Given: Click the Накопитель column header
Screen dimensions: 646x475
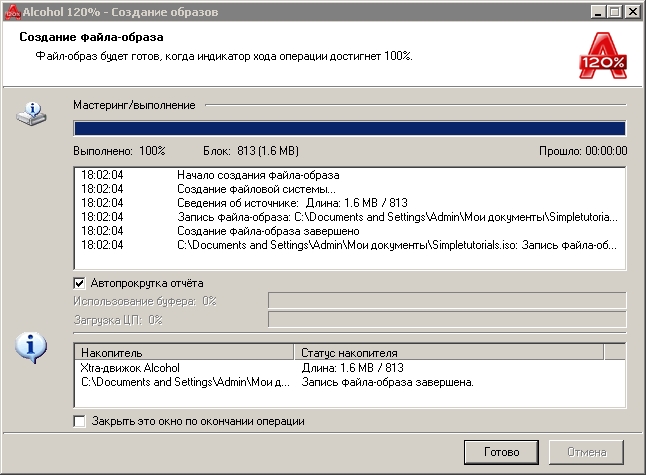Looking at the screenshot, I should [x=184, y=353].
